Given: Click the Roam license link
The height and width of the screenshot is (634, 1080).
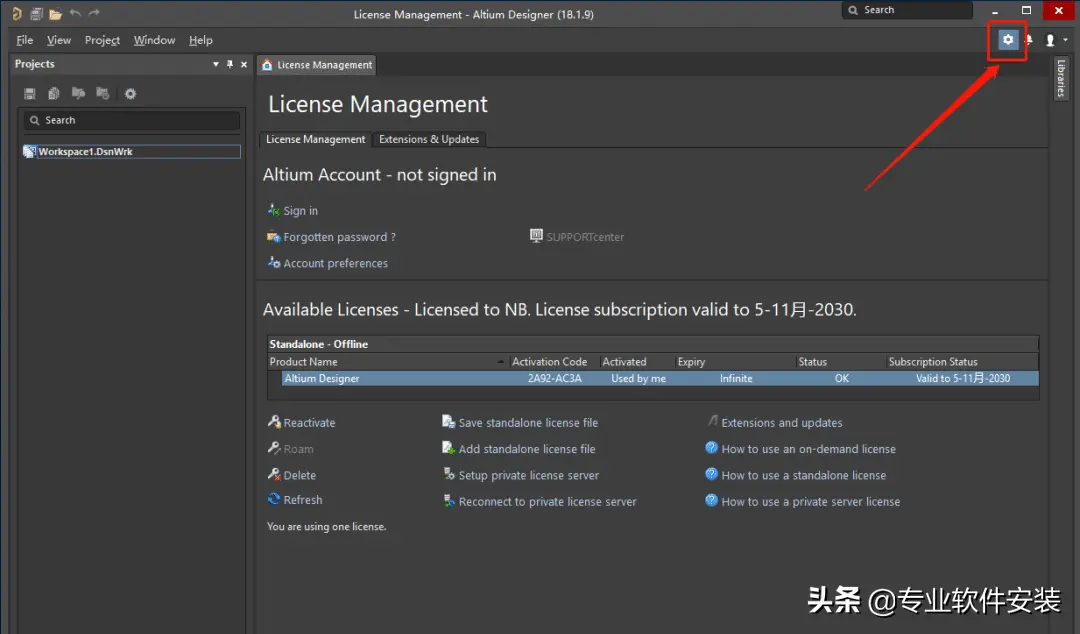Looking at the screenshot, I should click(298, 449).
